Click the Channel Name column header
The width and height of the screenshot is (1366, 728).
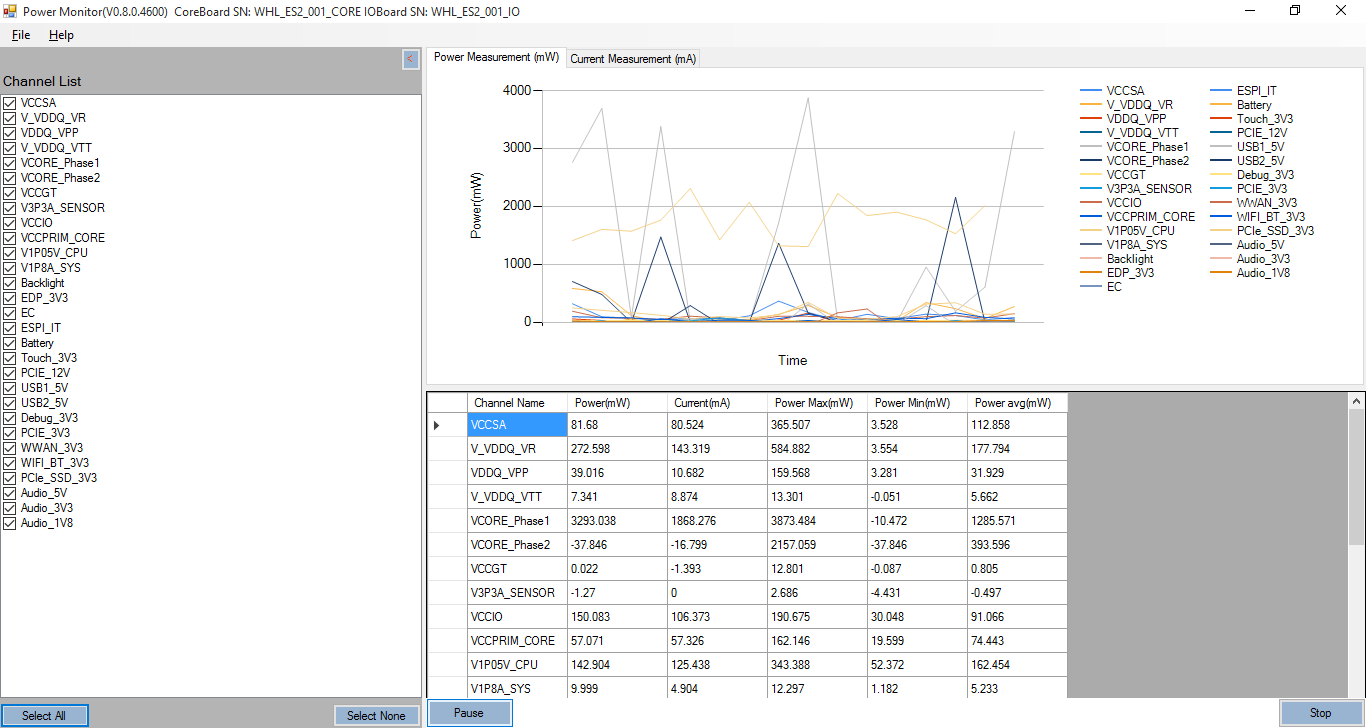point(517,403)
